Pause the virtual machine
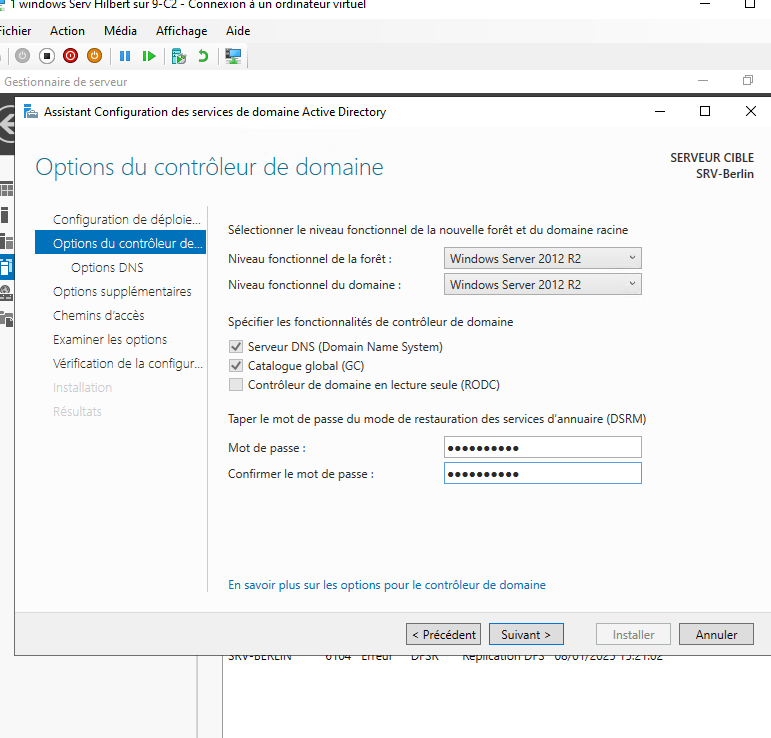This screenshot has width=771, height=738. point(125,56)
